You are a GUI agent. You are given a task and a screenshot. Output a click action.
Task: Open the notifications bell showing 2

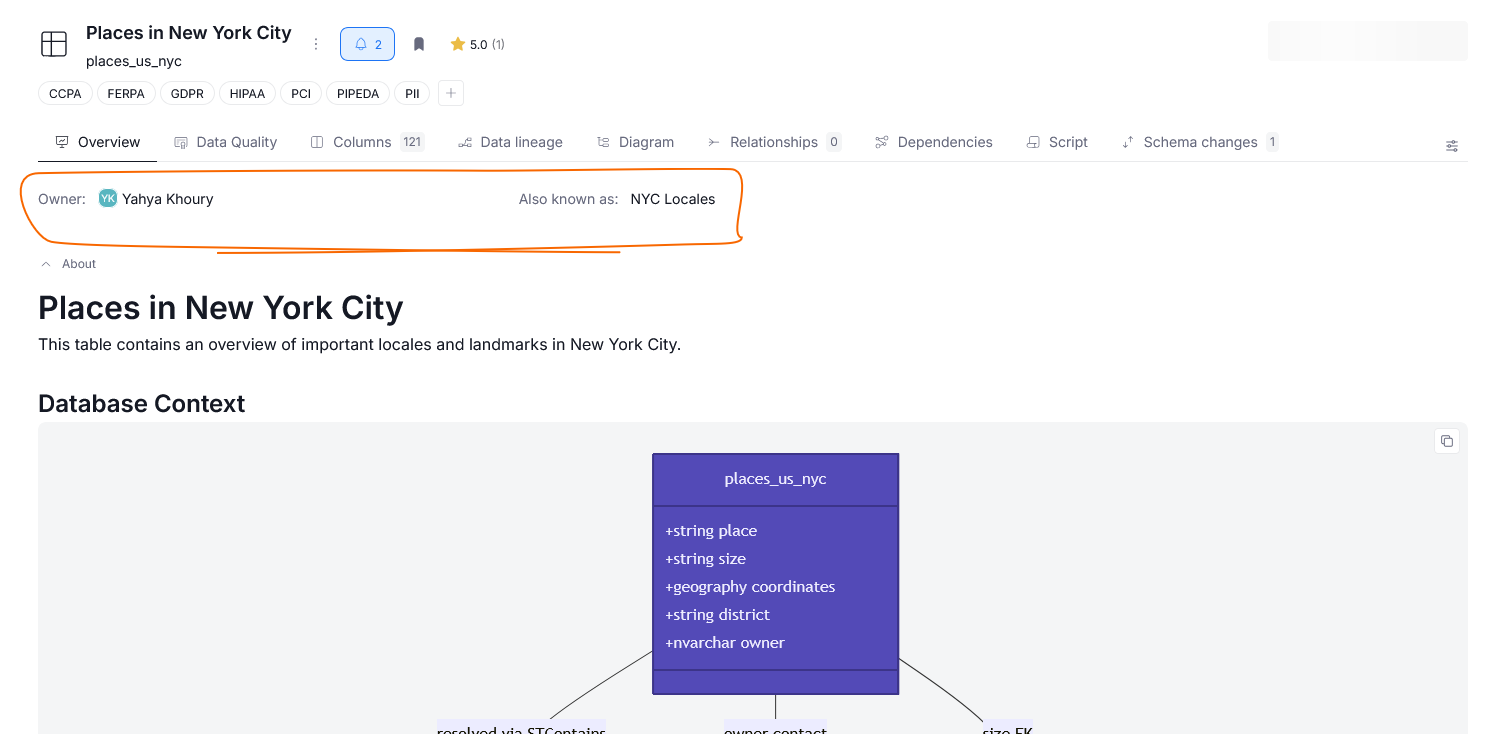(367, 44)
